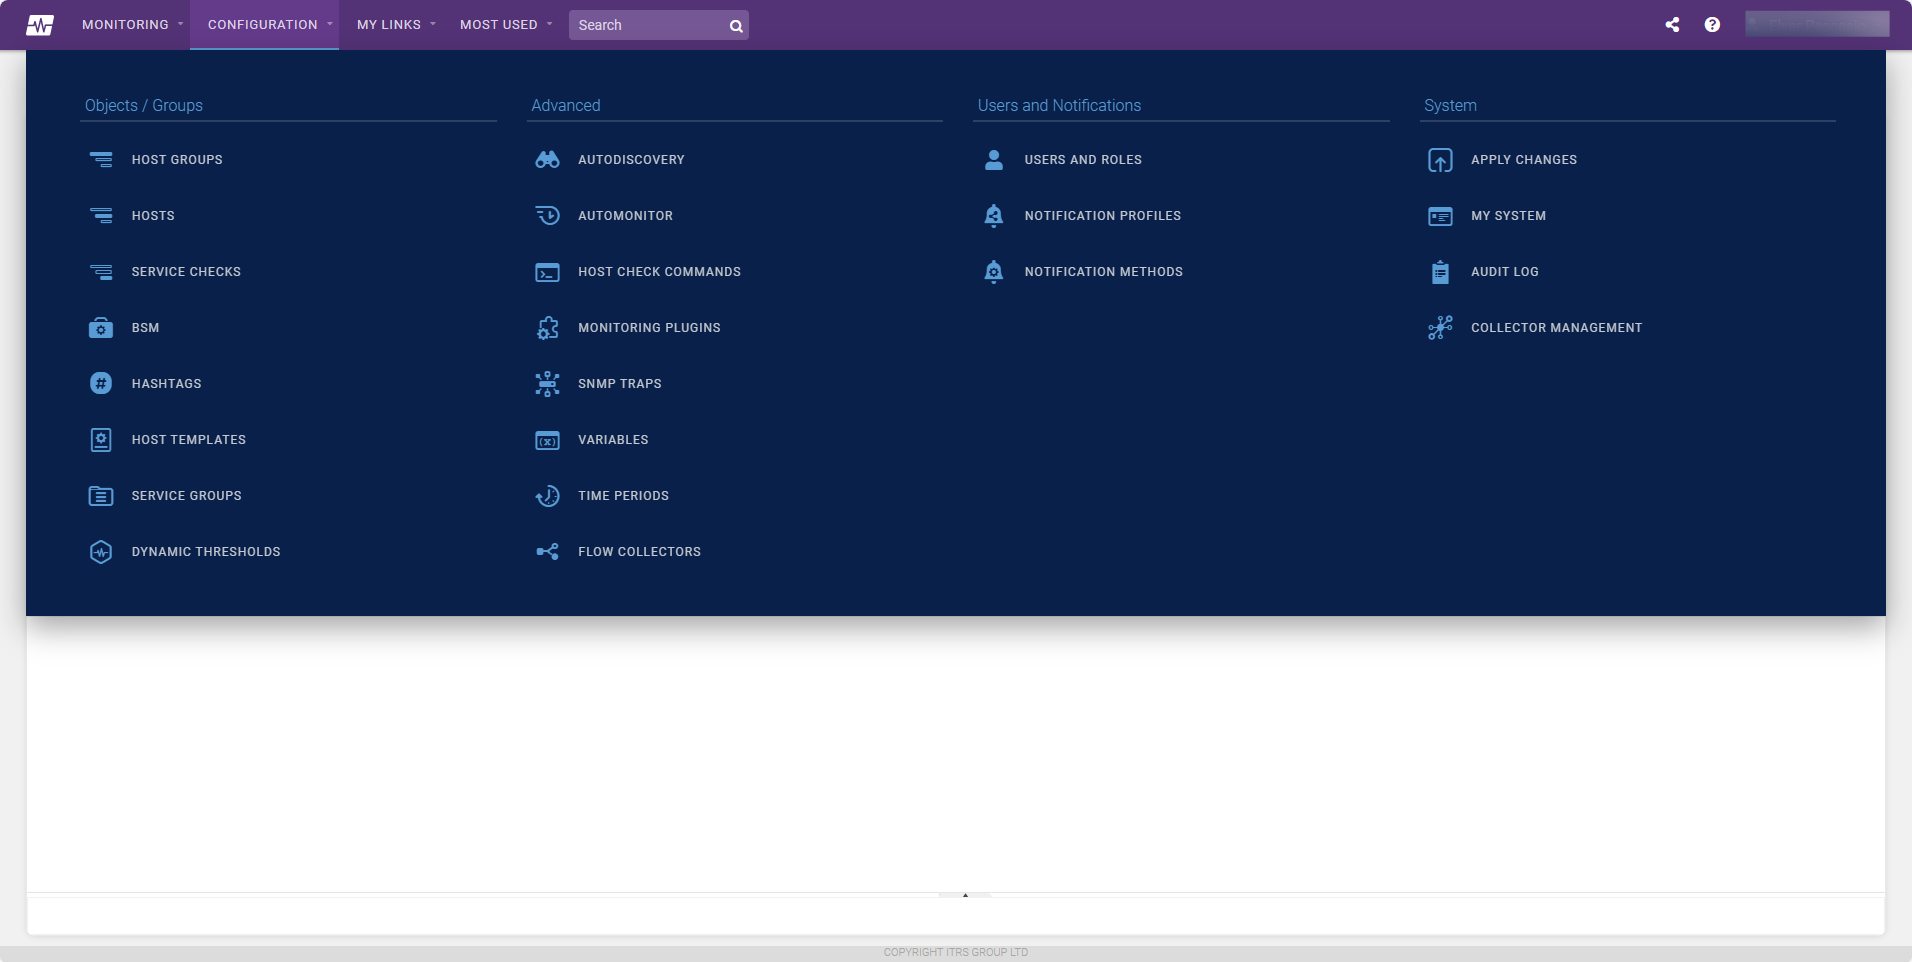Click the Host Check Commands terminal icon

coord(547,272)
